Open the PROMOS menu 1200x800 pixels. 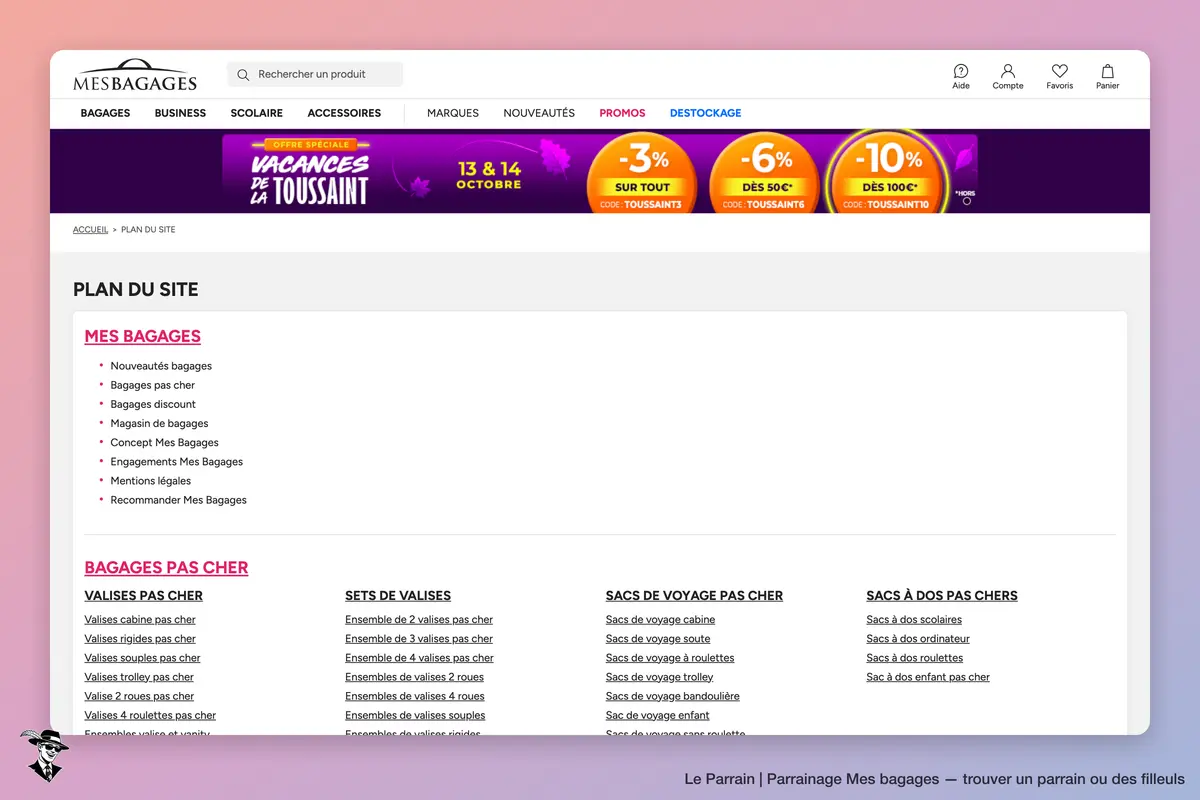pyautogui.click(x=622, y=113)
